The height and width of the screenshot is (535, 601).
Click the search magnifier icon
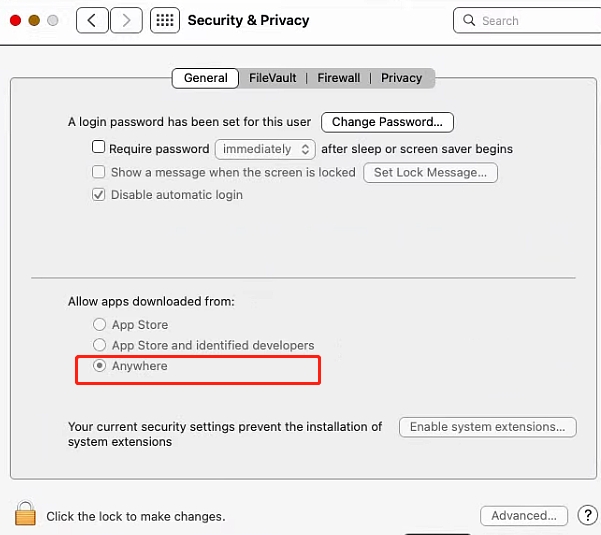(469, 20)
